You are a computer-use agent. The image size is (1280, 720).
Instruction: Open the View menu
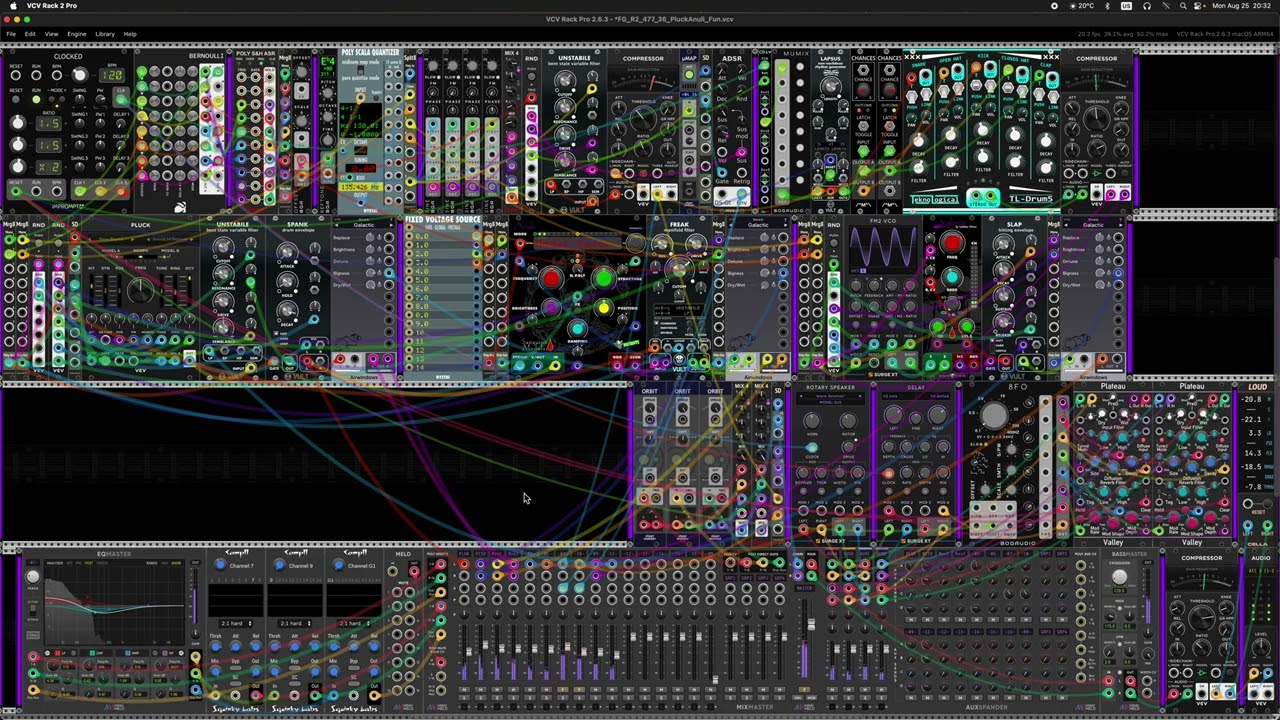coord(51,34)
